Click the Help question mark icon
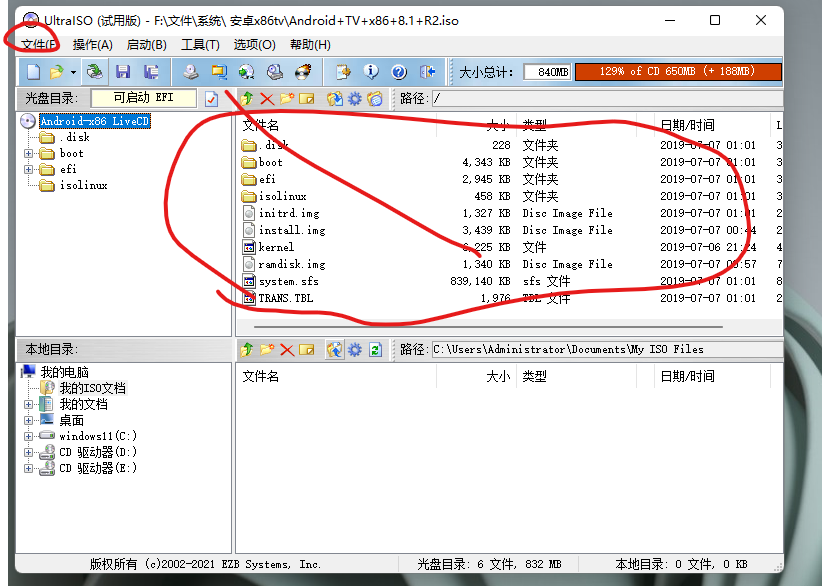The width and height of the screenshot is (822, 586). 399,72
